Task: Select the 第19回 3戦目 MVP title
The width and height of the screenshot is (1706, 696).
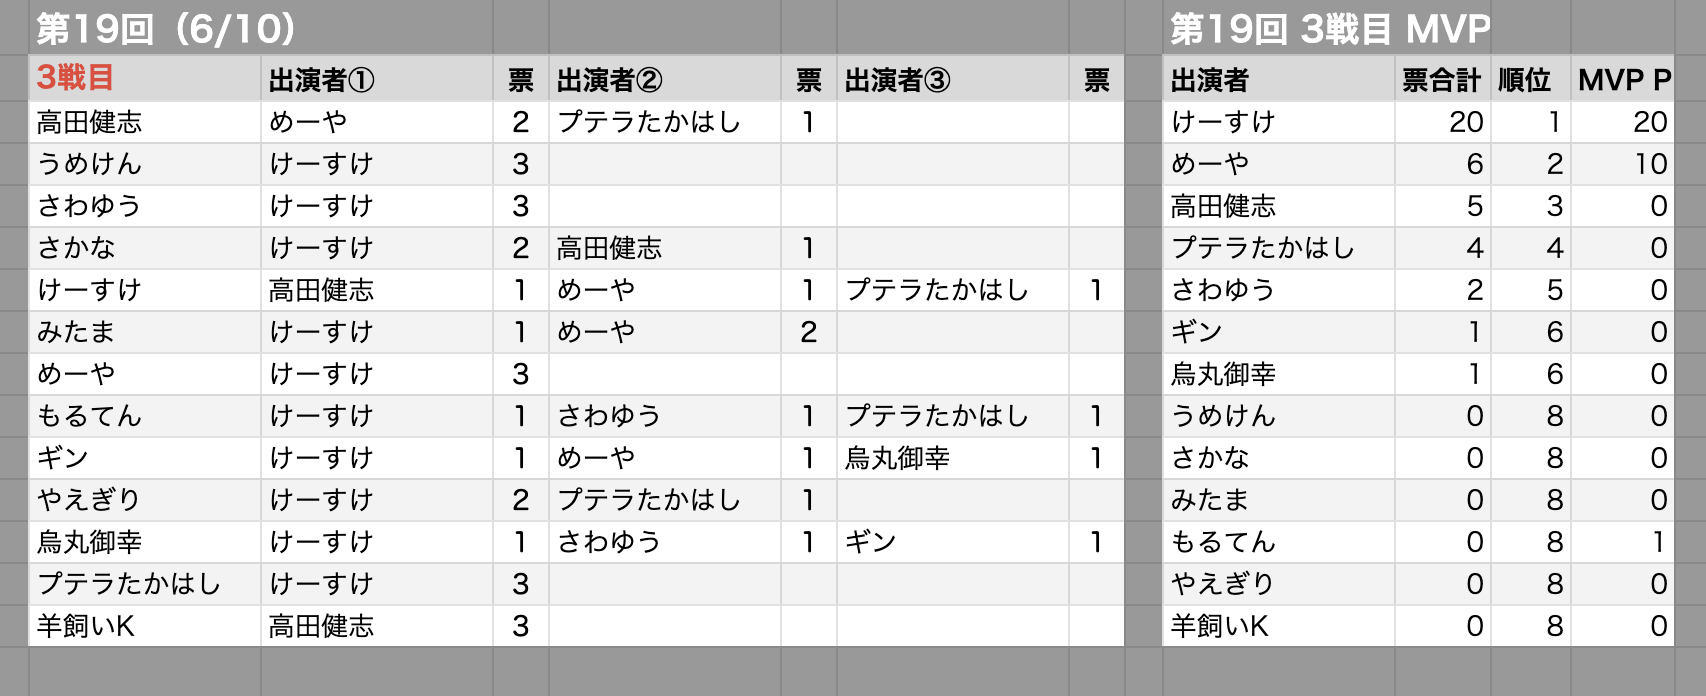Action: pyautogui.click(x=1330, y=29)
